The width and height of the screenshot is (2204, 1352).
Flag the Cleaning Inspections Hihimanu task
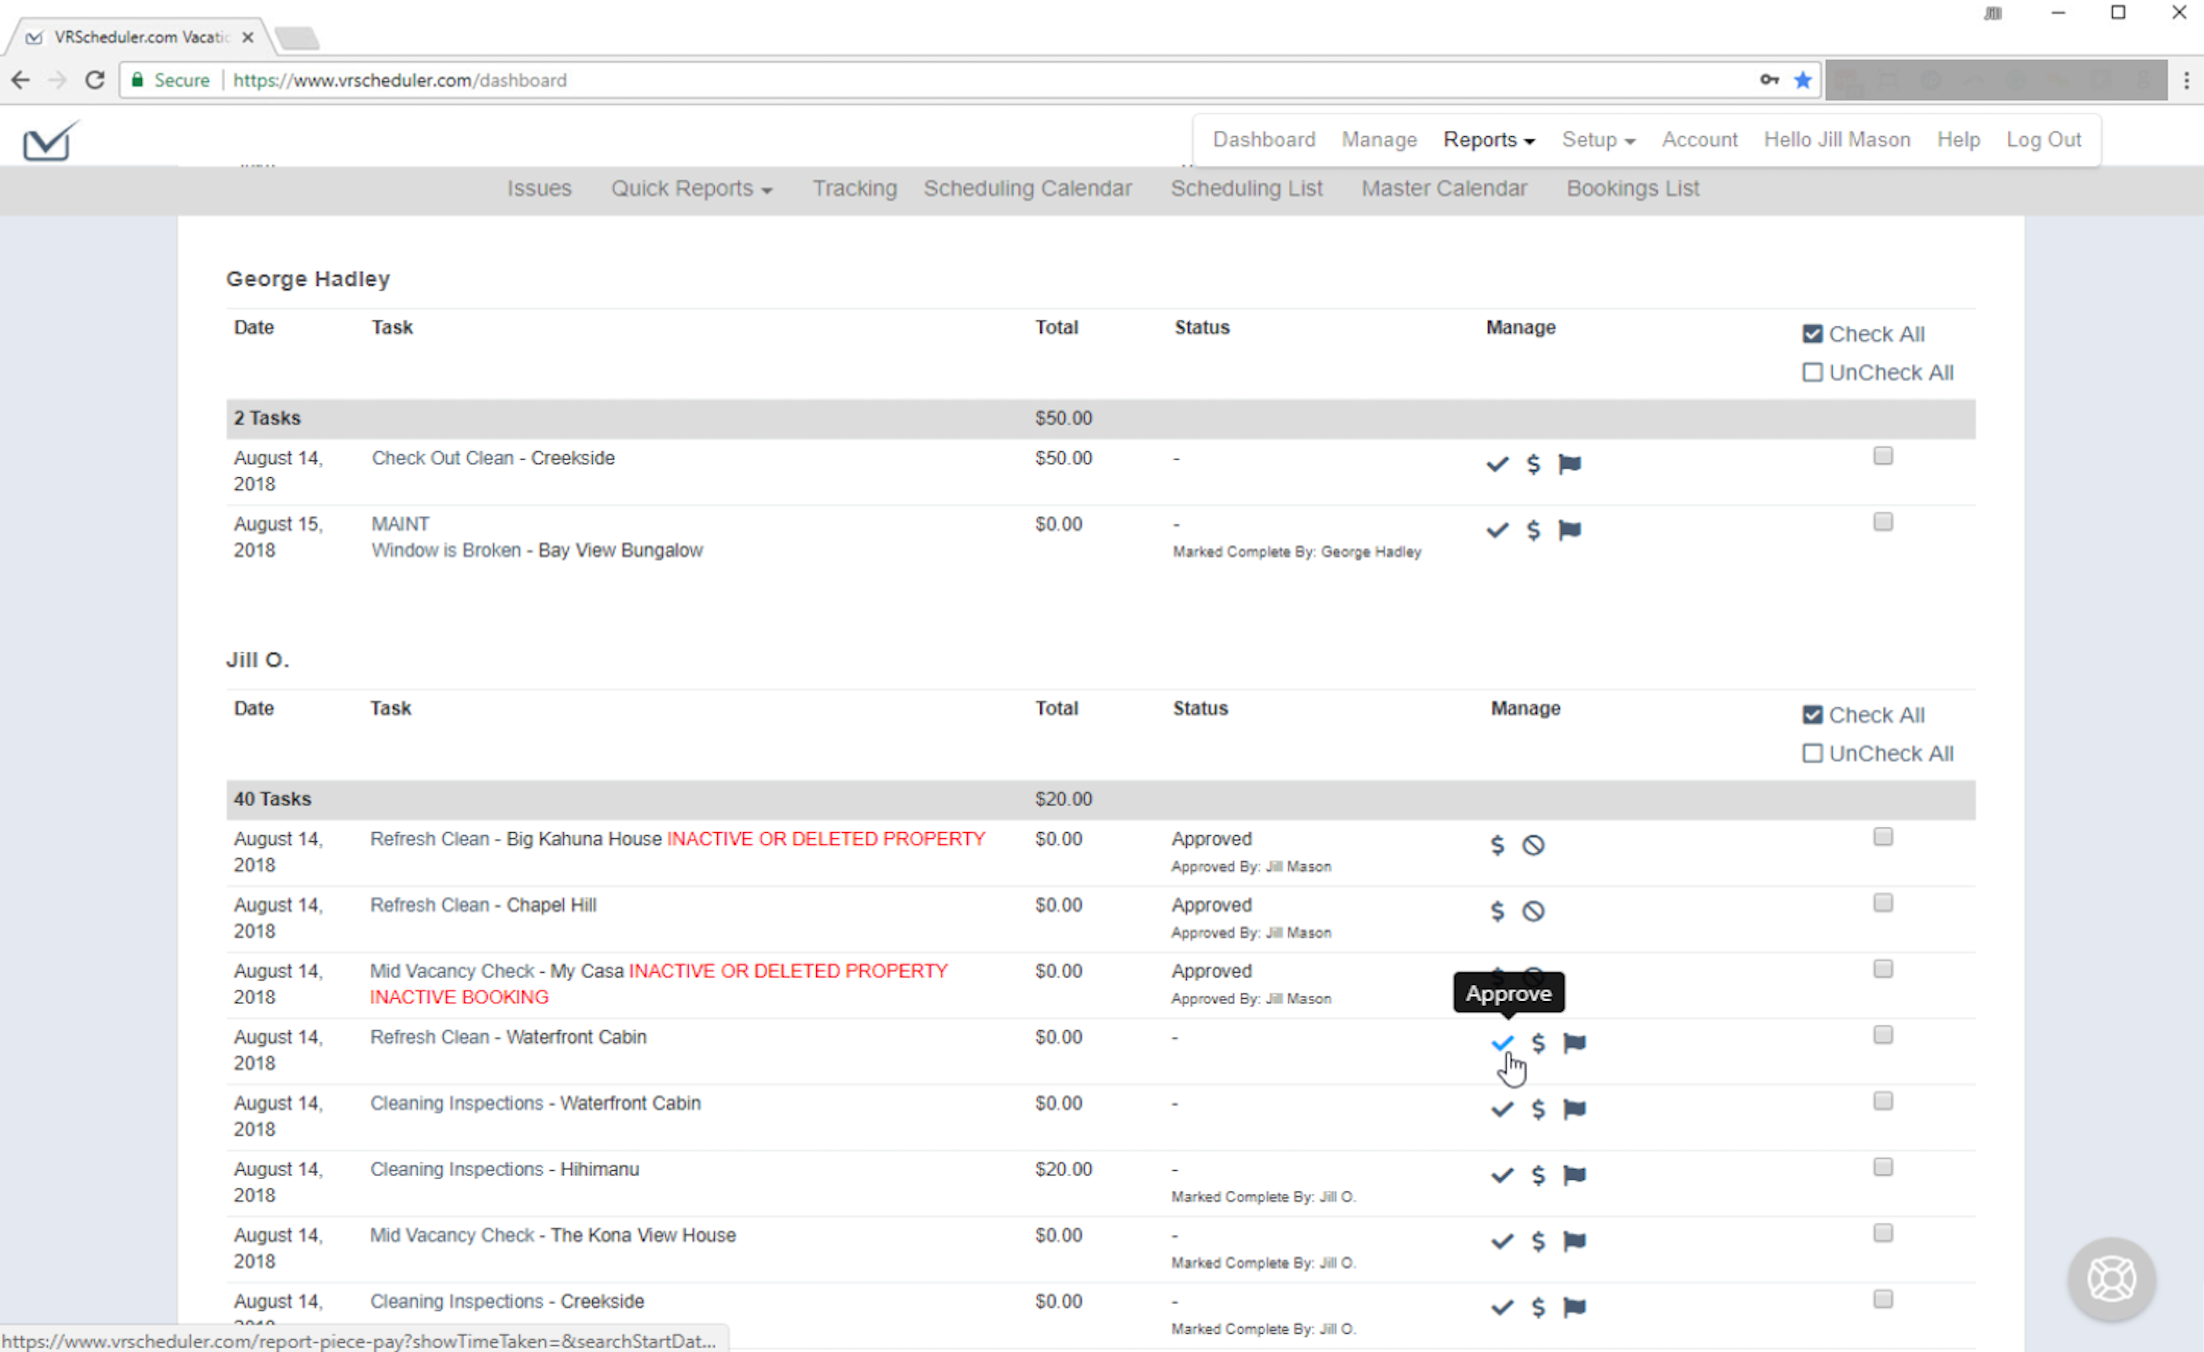(x=1574, y=1175)
